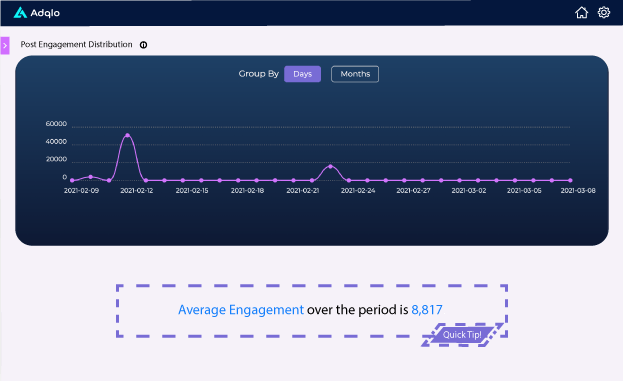Click the 2021-02-15 axis label
This screenshot has height=381, width=623.
[192, 191]
